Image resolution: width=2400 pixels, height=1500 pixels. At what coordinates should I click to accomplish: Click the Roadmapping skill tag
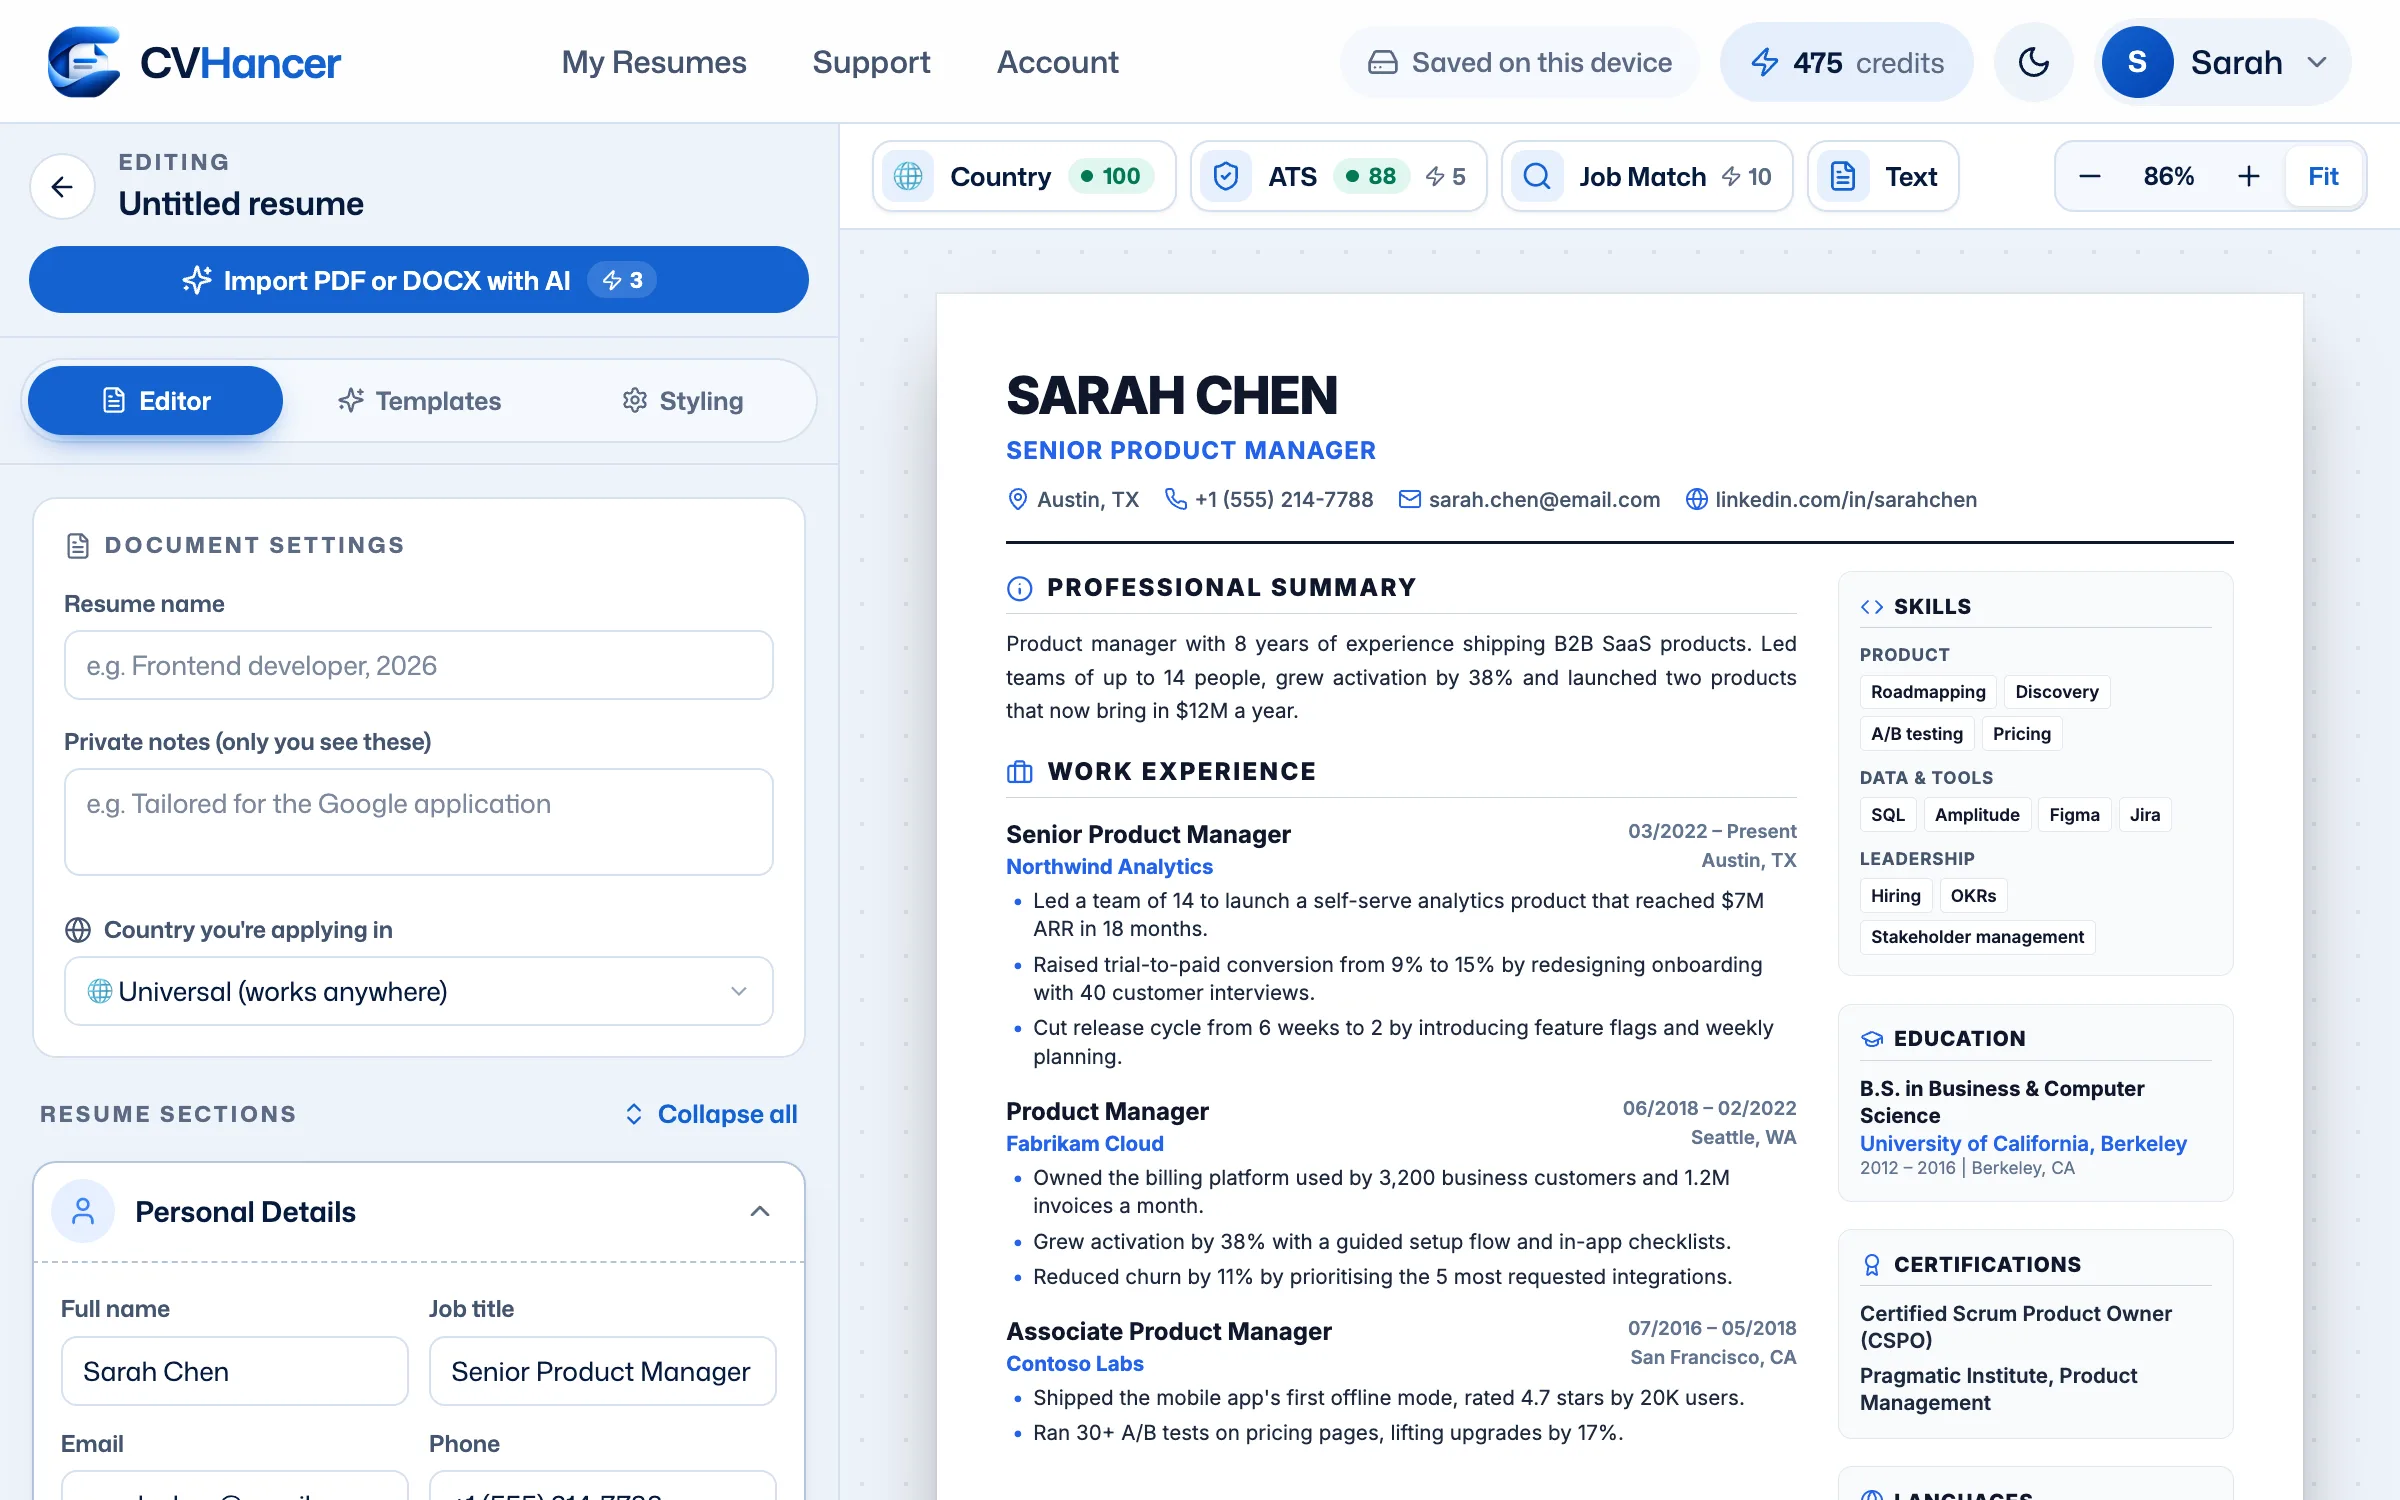click(1928, 692)
